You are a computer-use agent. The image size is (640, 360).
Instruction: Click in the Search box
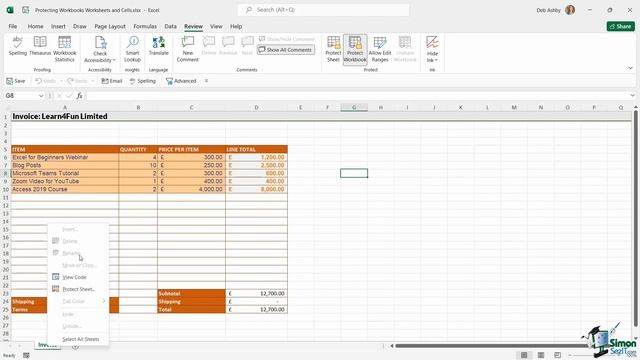click(324, 10)
